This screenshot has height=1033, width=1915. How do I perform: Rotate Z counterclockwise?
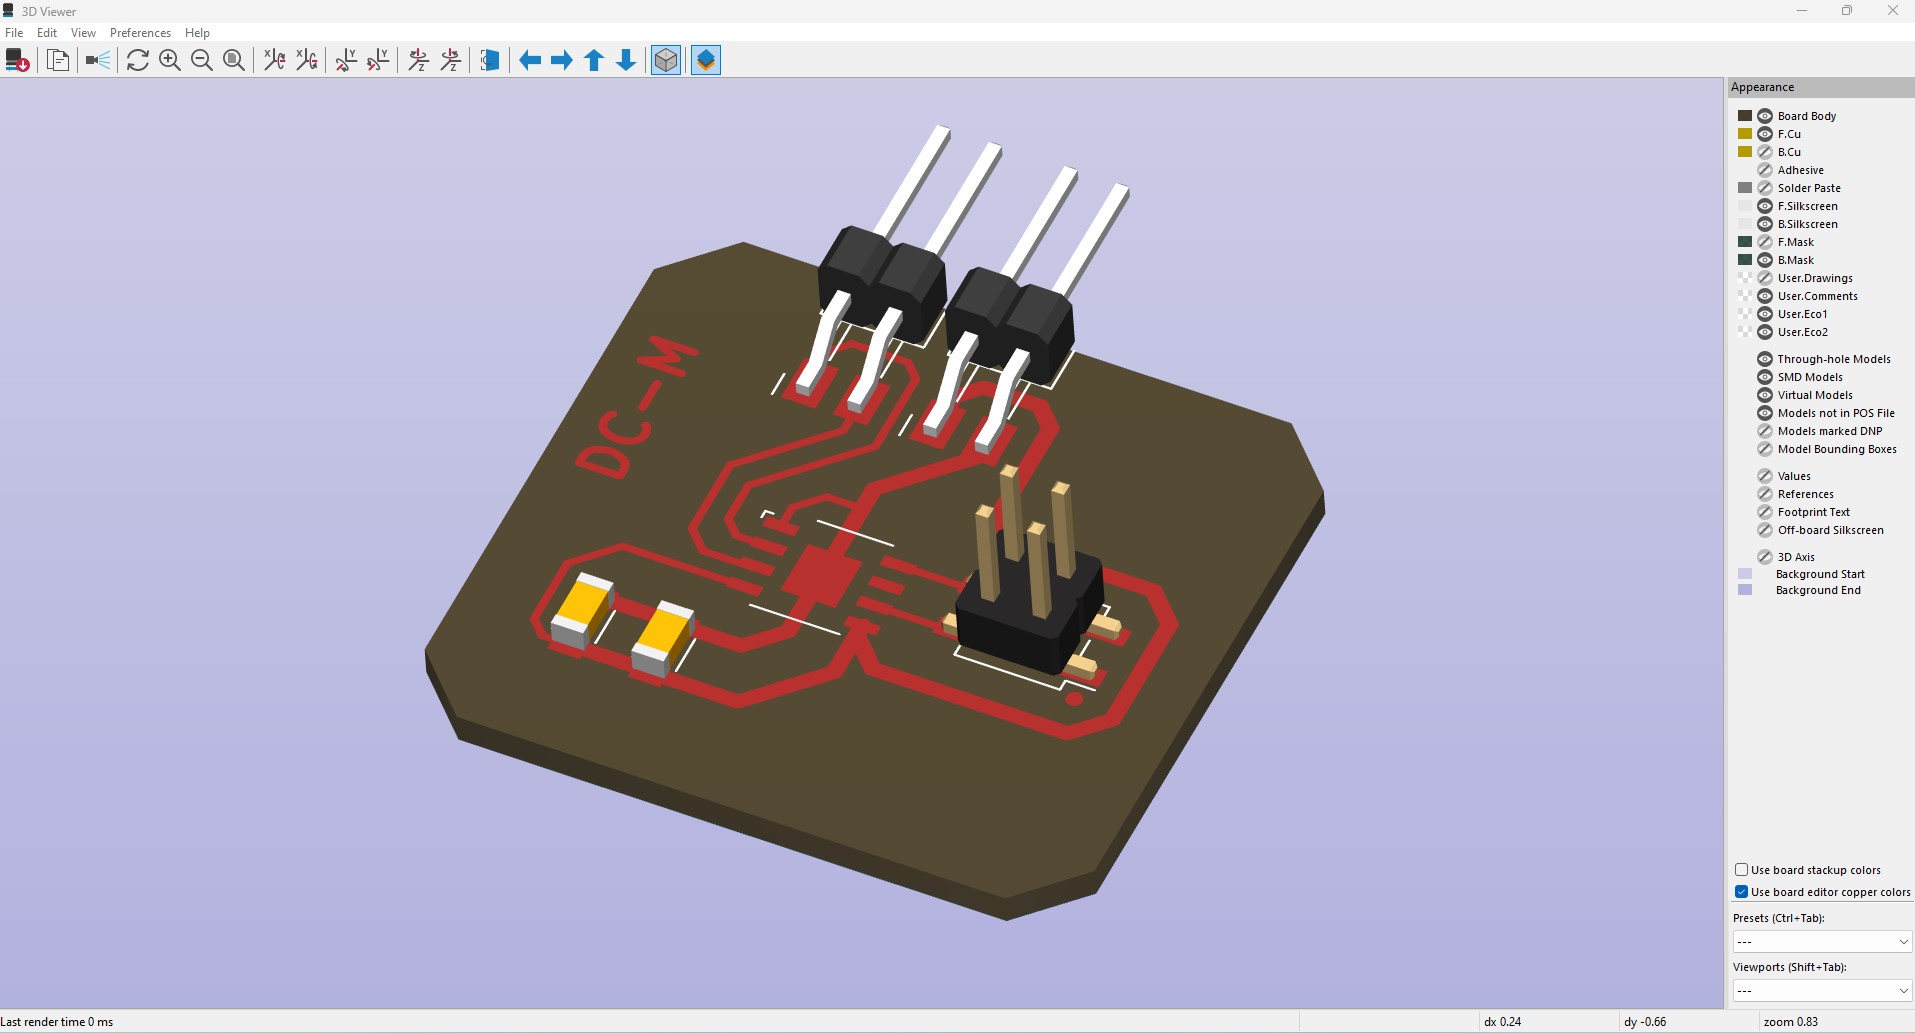450,60
